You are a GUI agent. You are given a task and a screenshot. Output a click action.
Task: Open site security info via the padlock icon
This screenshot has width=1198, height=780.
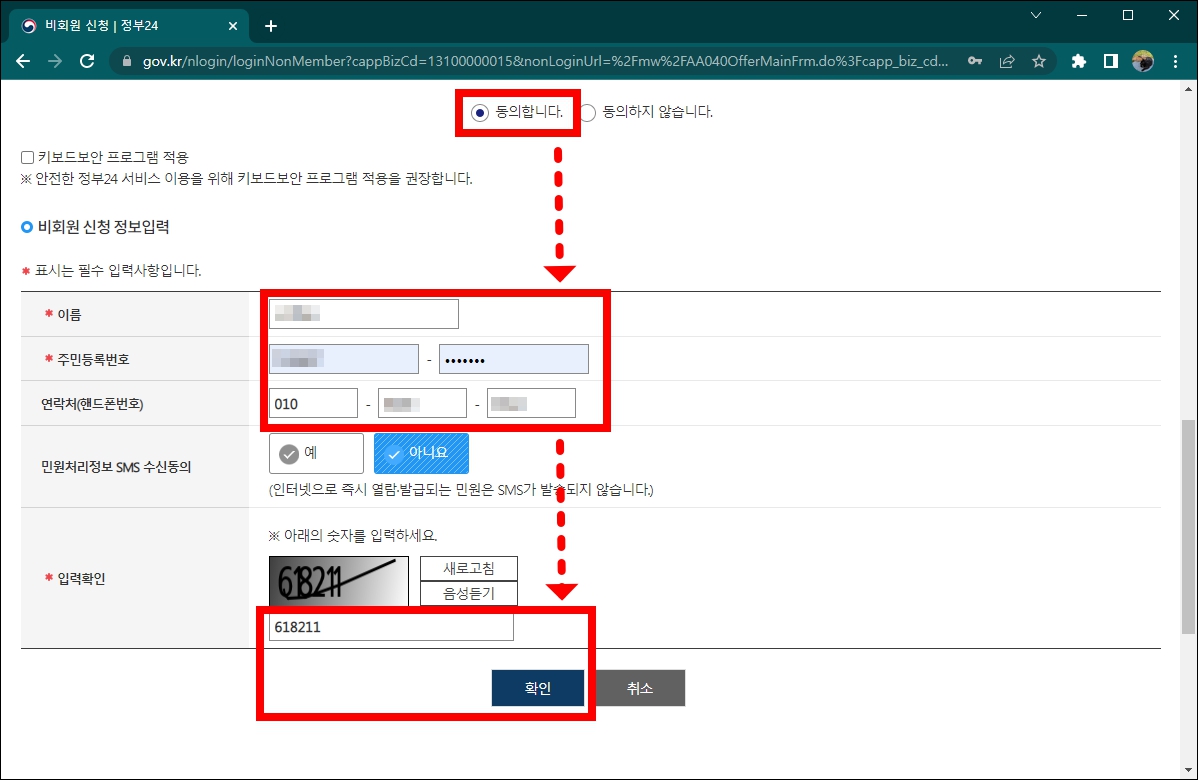click(x=125, y=61)
